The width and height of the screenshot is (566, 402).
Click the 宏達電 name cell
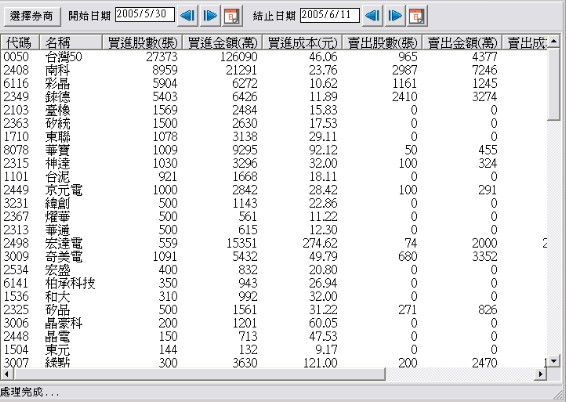pyautogui.click(x=64, y=243)
